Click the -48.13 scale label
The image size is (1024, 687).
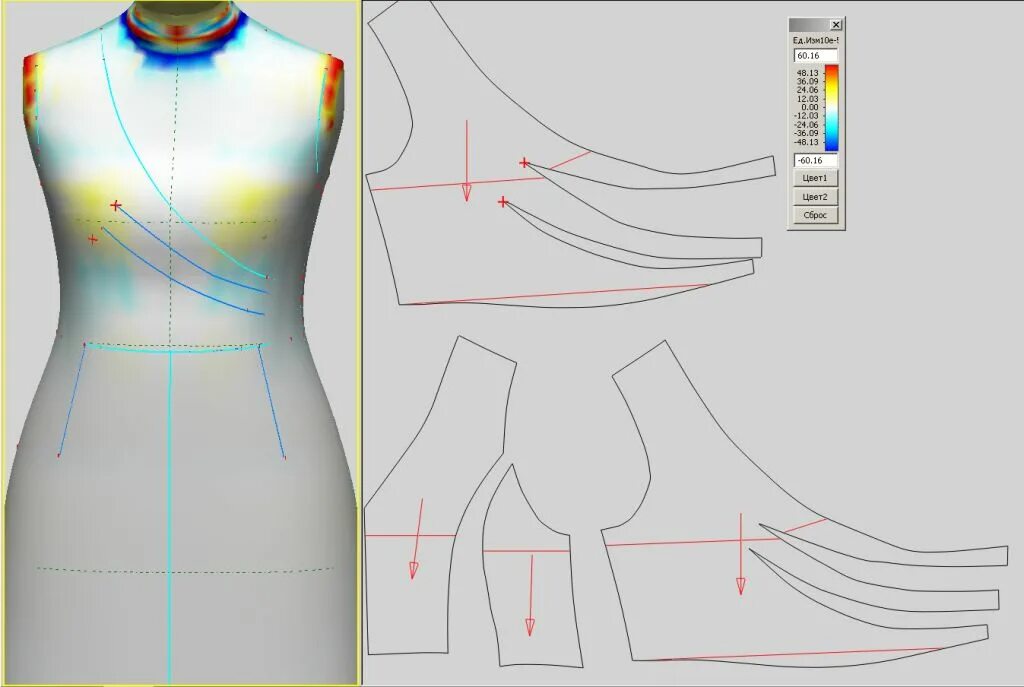click(807, 142)
